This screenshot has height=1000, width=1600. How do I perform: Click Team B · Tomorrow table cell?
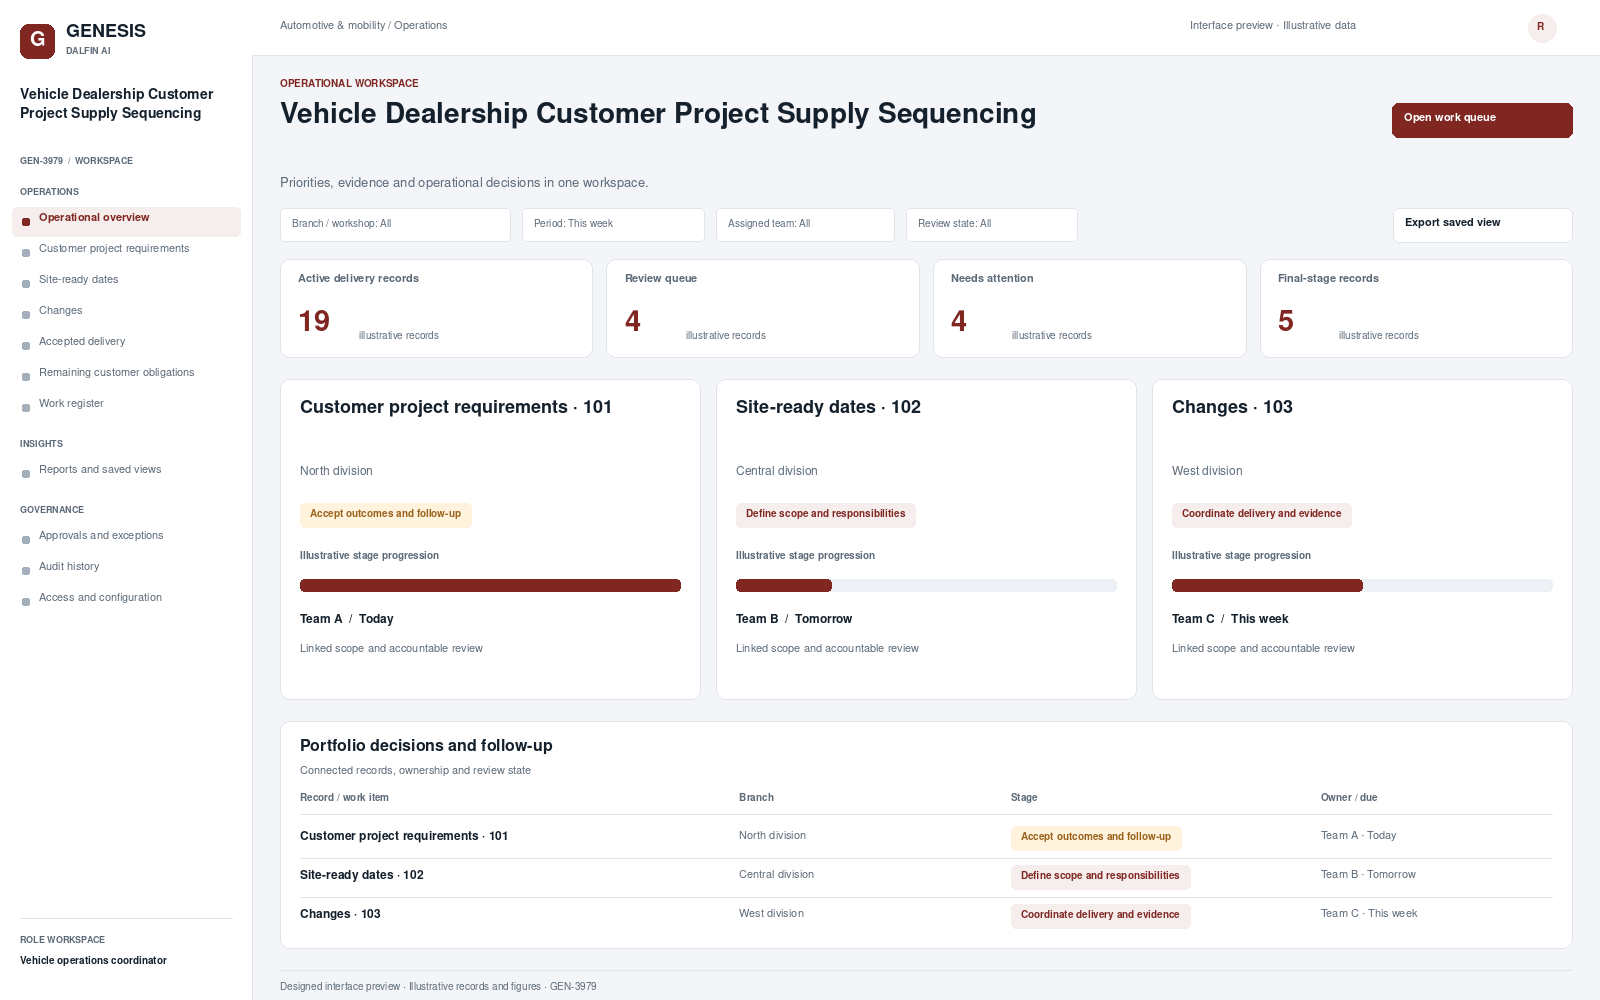pyautogui.click(x=1368, y=875)
